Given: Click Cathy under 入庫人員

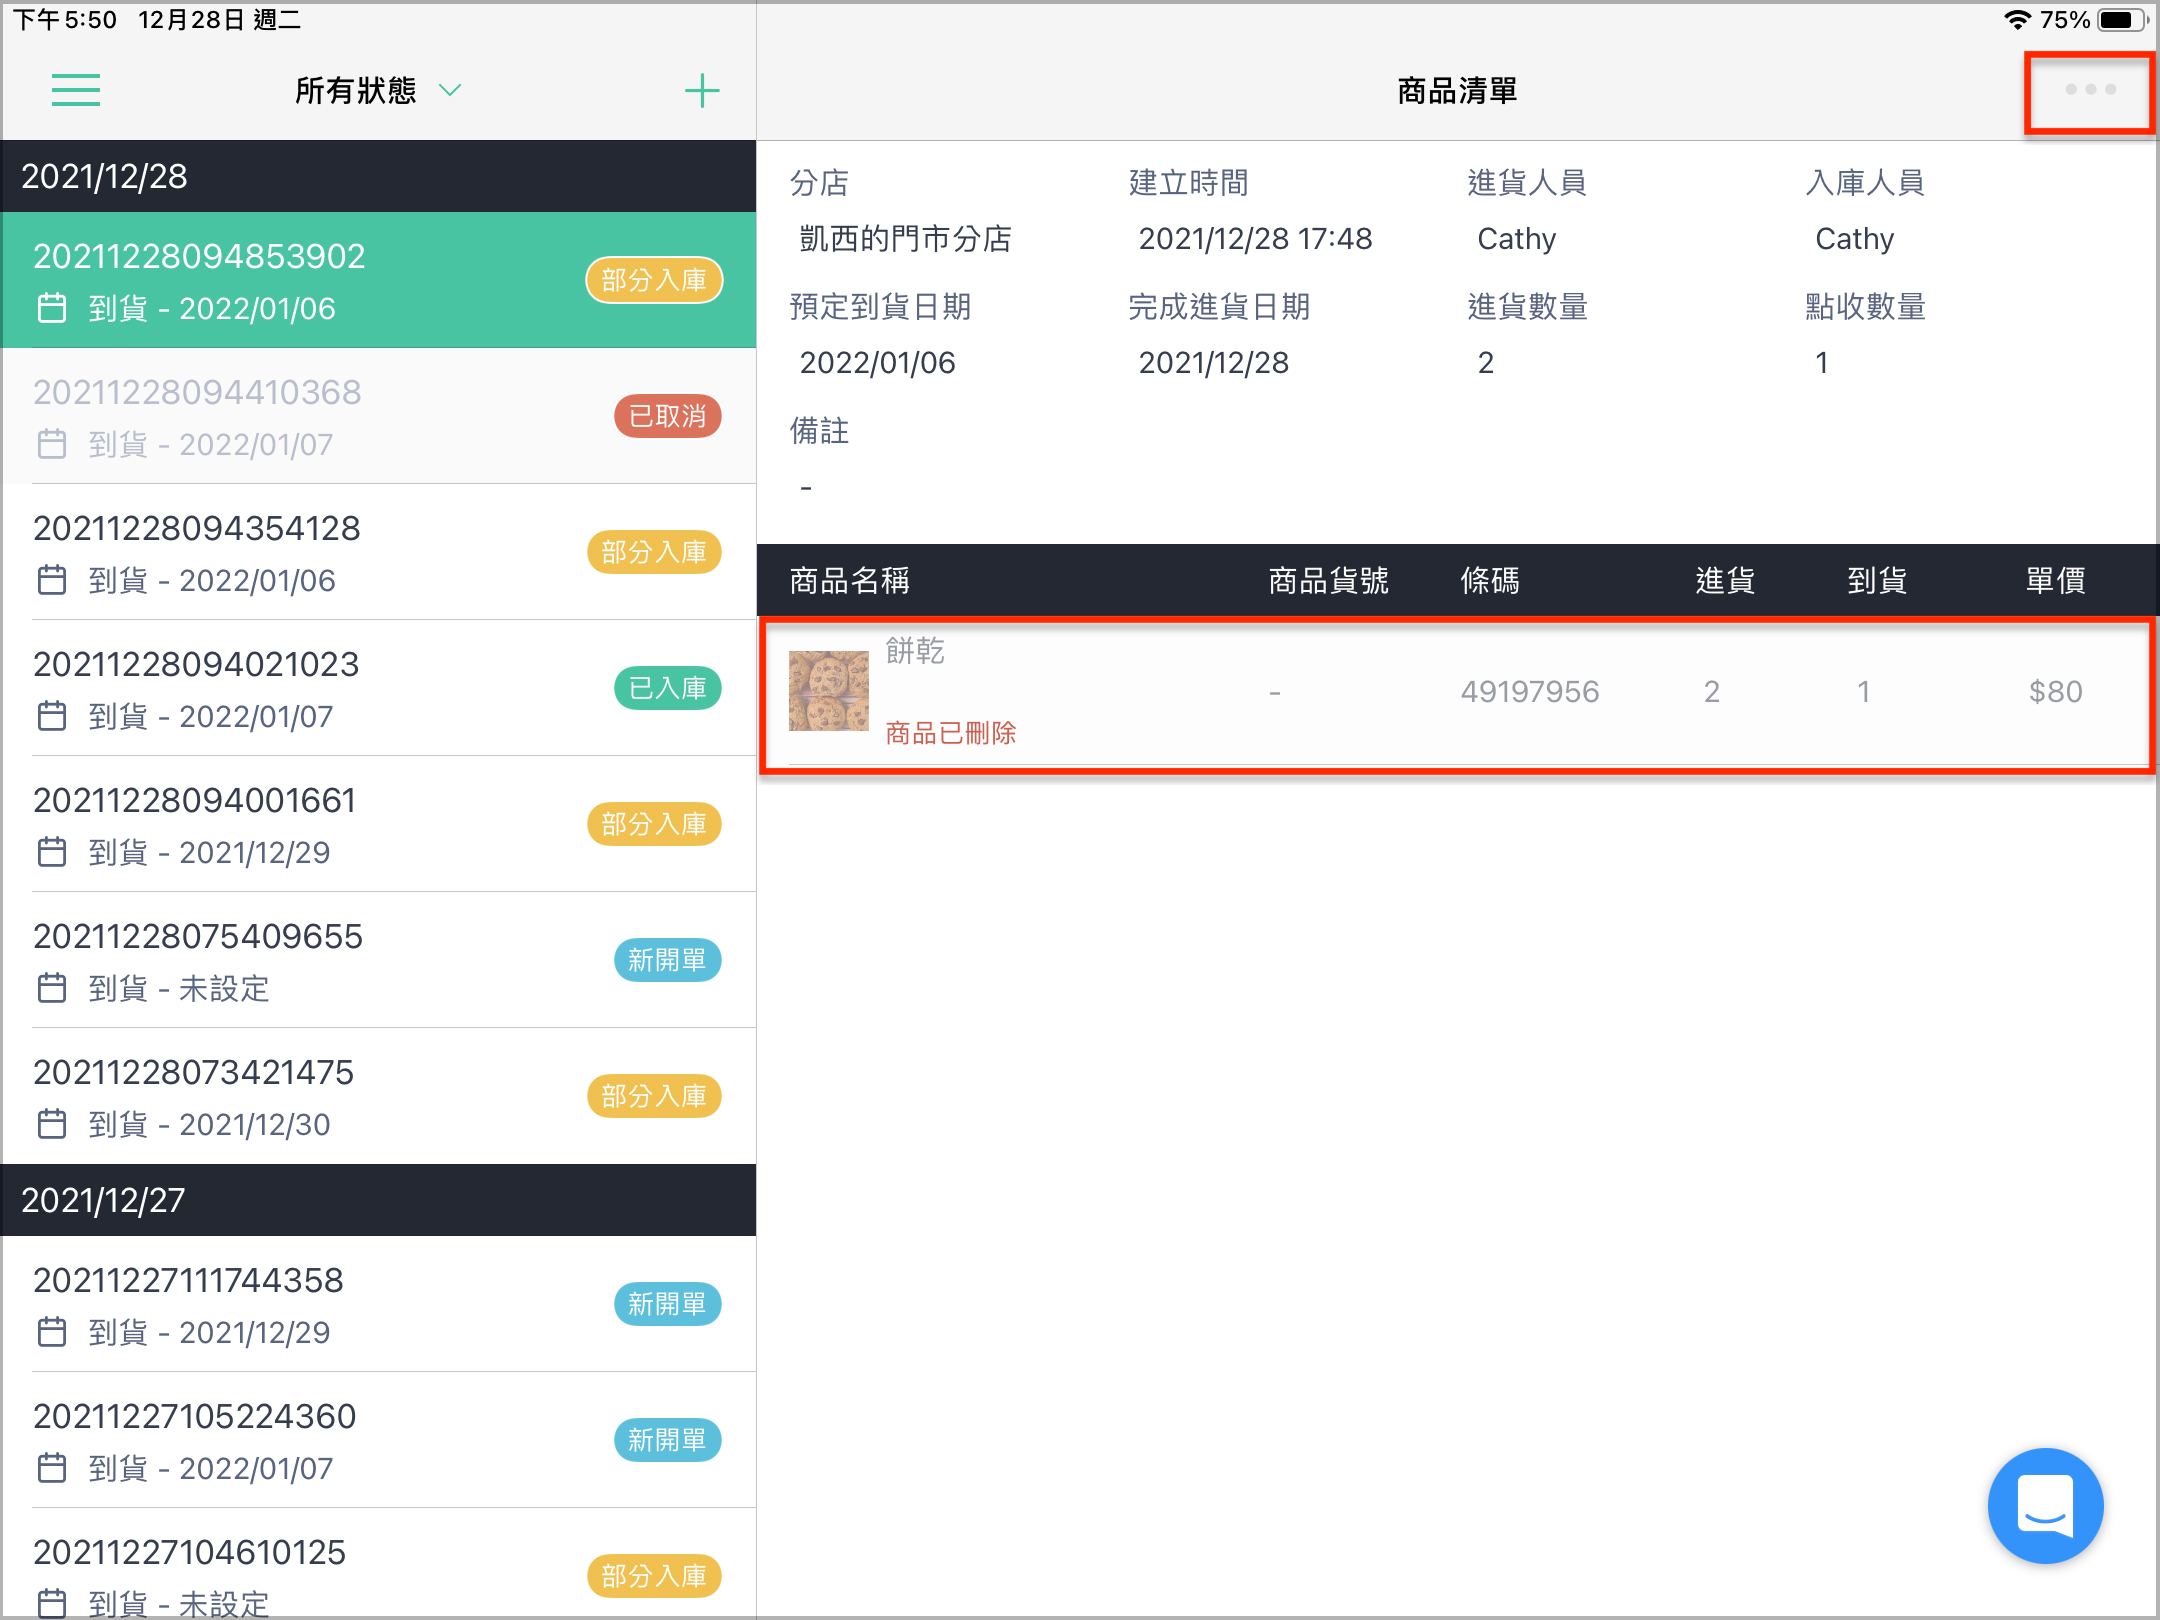Looking at the screenshot, I should pyautogui.click(x=1855, y=238).
